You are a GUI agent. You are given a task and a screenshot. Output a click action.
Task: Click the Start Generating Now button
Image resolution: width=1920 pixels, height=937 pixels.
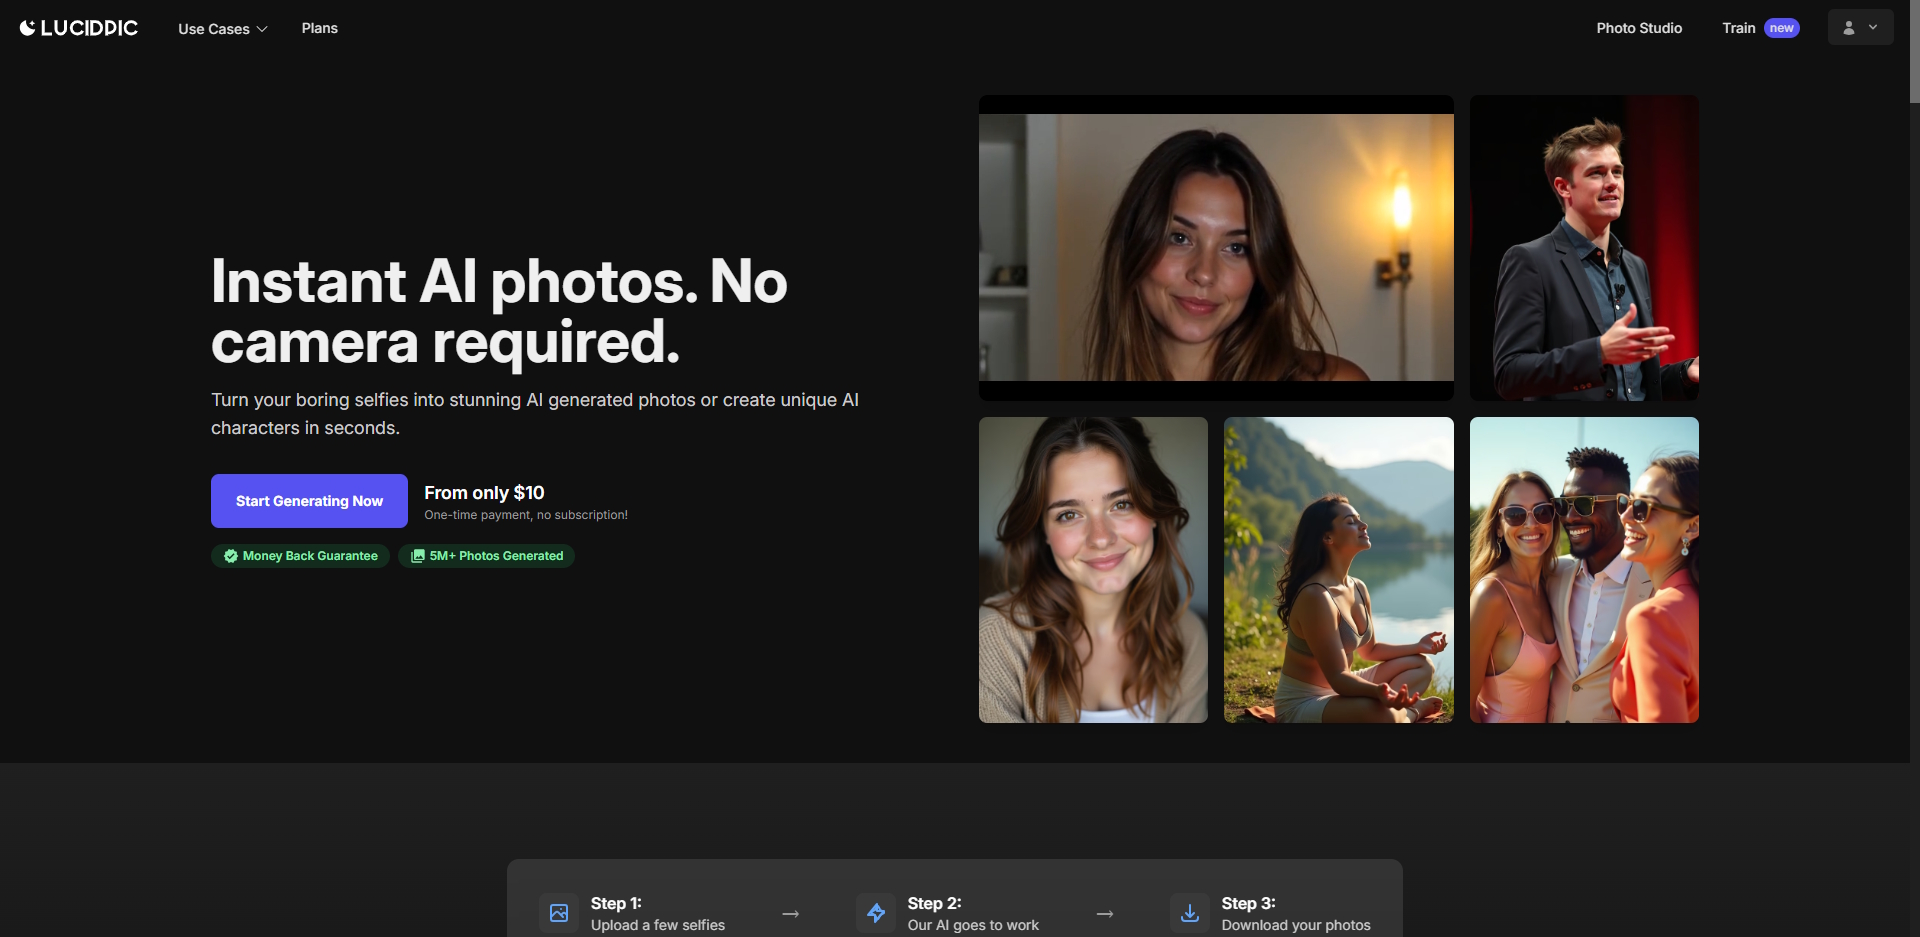pos(308,500)
